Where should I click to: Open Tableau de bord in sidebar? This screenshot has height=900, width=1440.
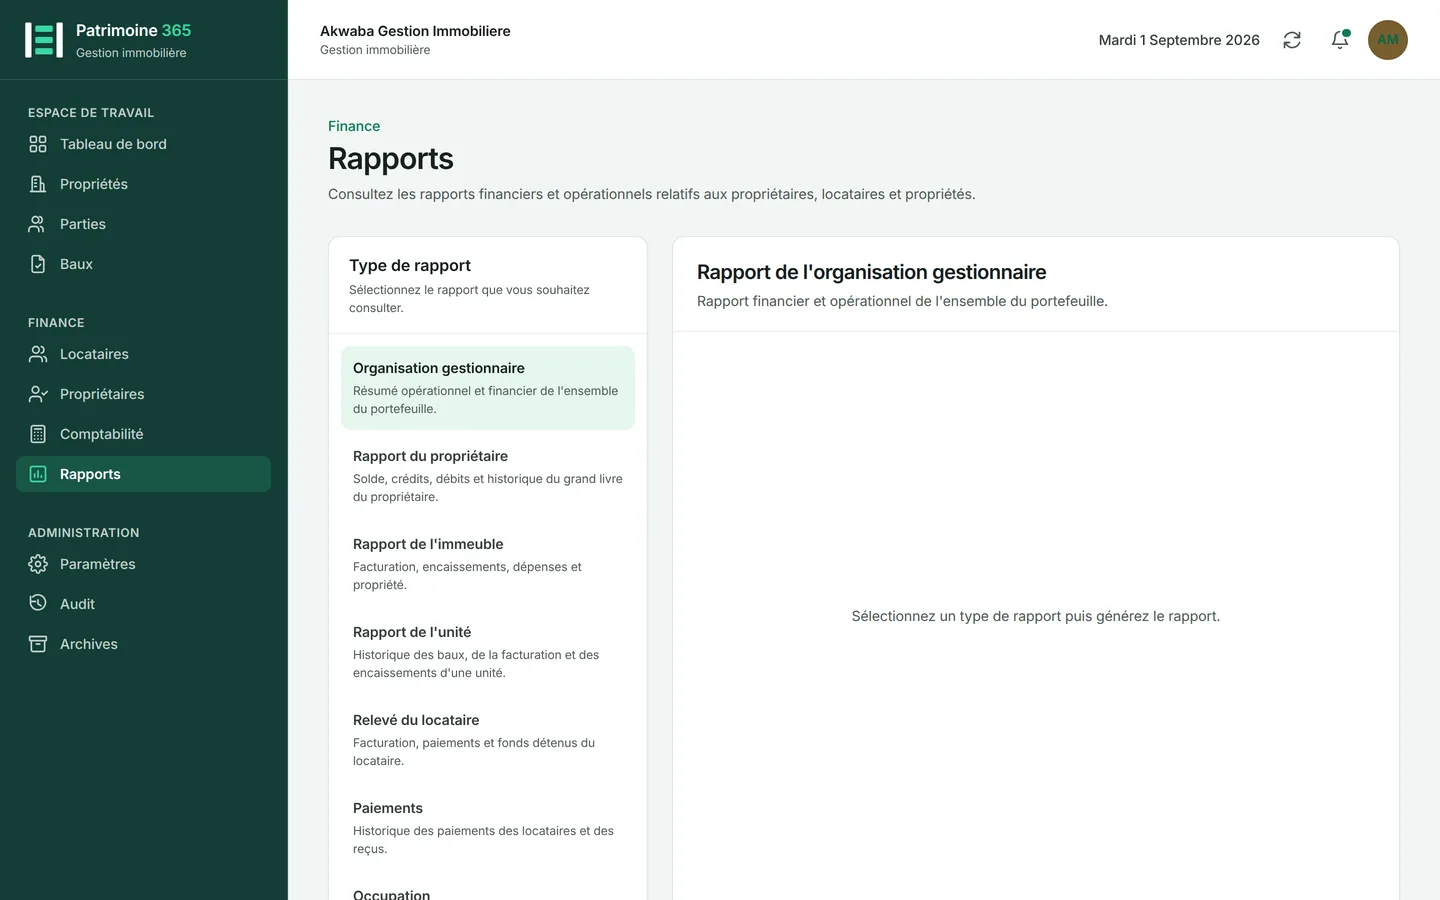[x=143, y=144]
